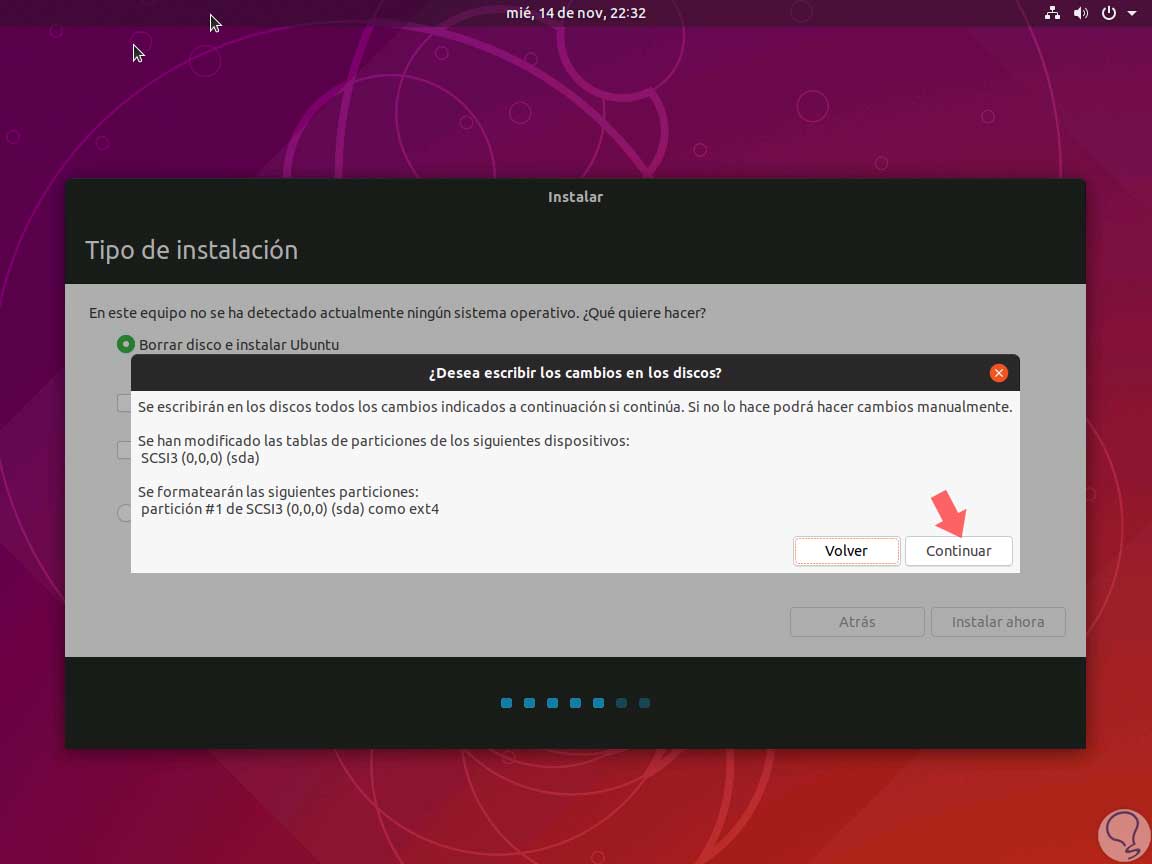Click the partición #1 como ext4 line

point(289,508)
